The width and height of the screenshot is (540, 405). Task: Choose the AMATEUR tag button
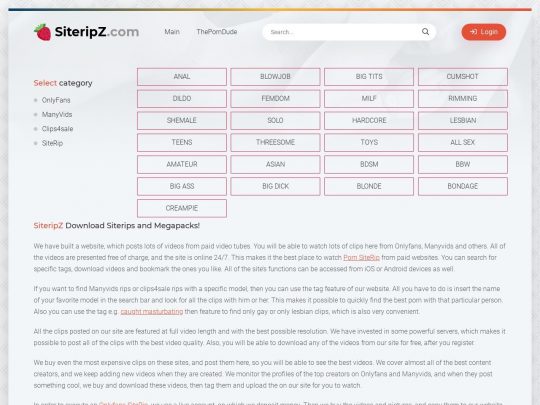[182, 164]
